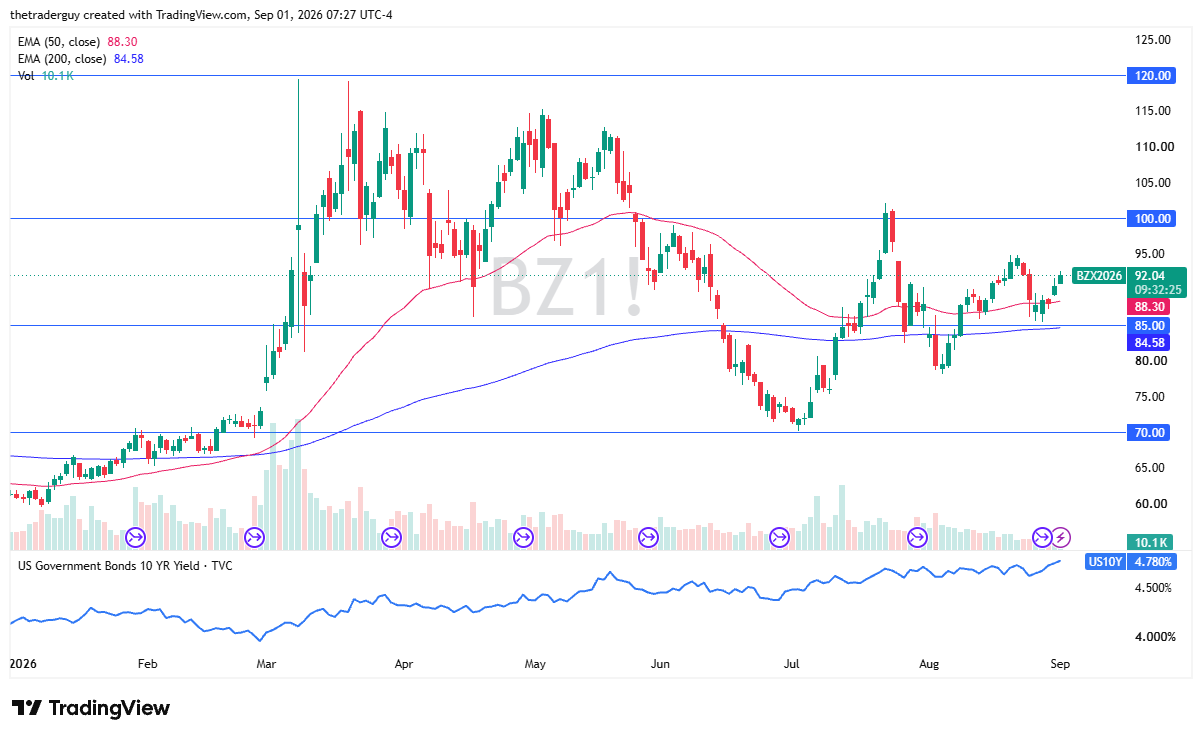
Task: Click the US10Y symbol label
Action: pyautogui.click(x=1105, y=562)
